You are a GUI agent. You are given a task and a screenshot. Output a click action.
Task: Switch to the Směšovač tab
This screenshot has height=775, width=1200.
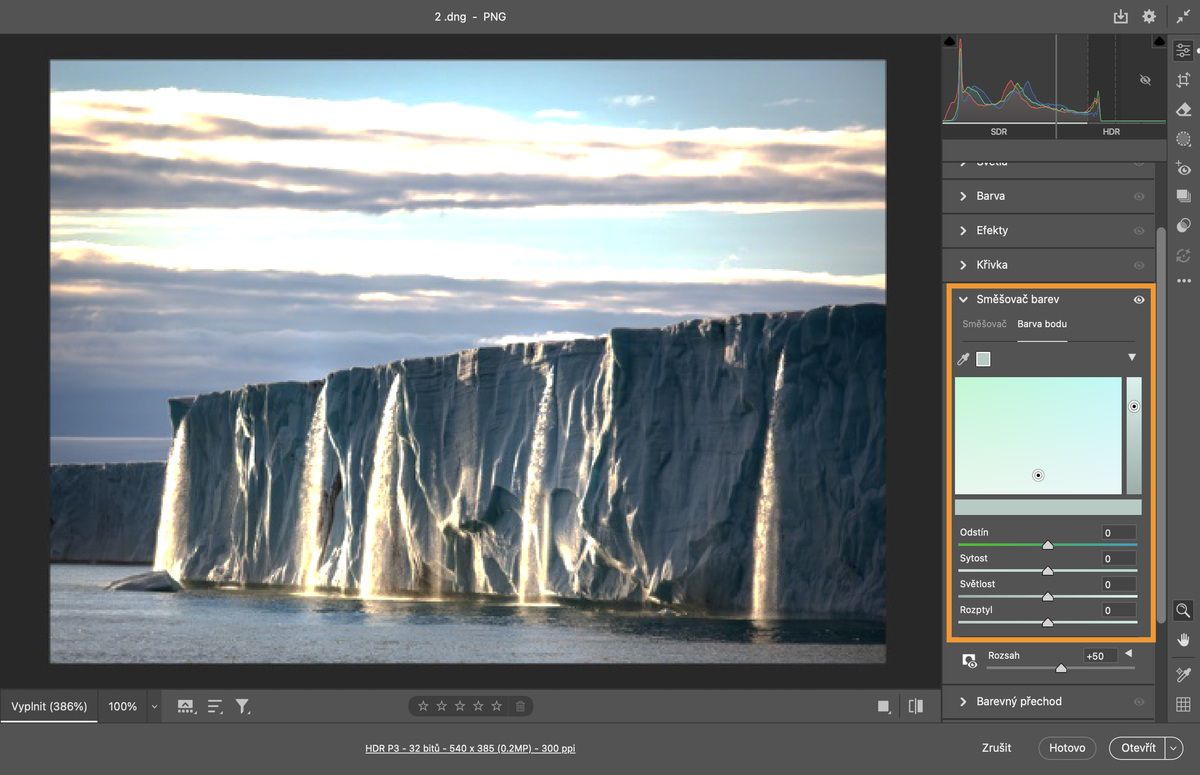[984, 324]
